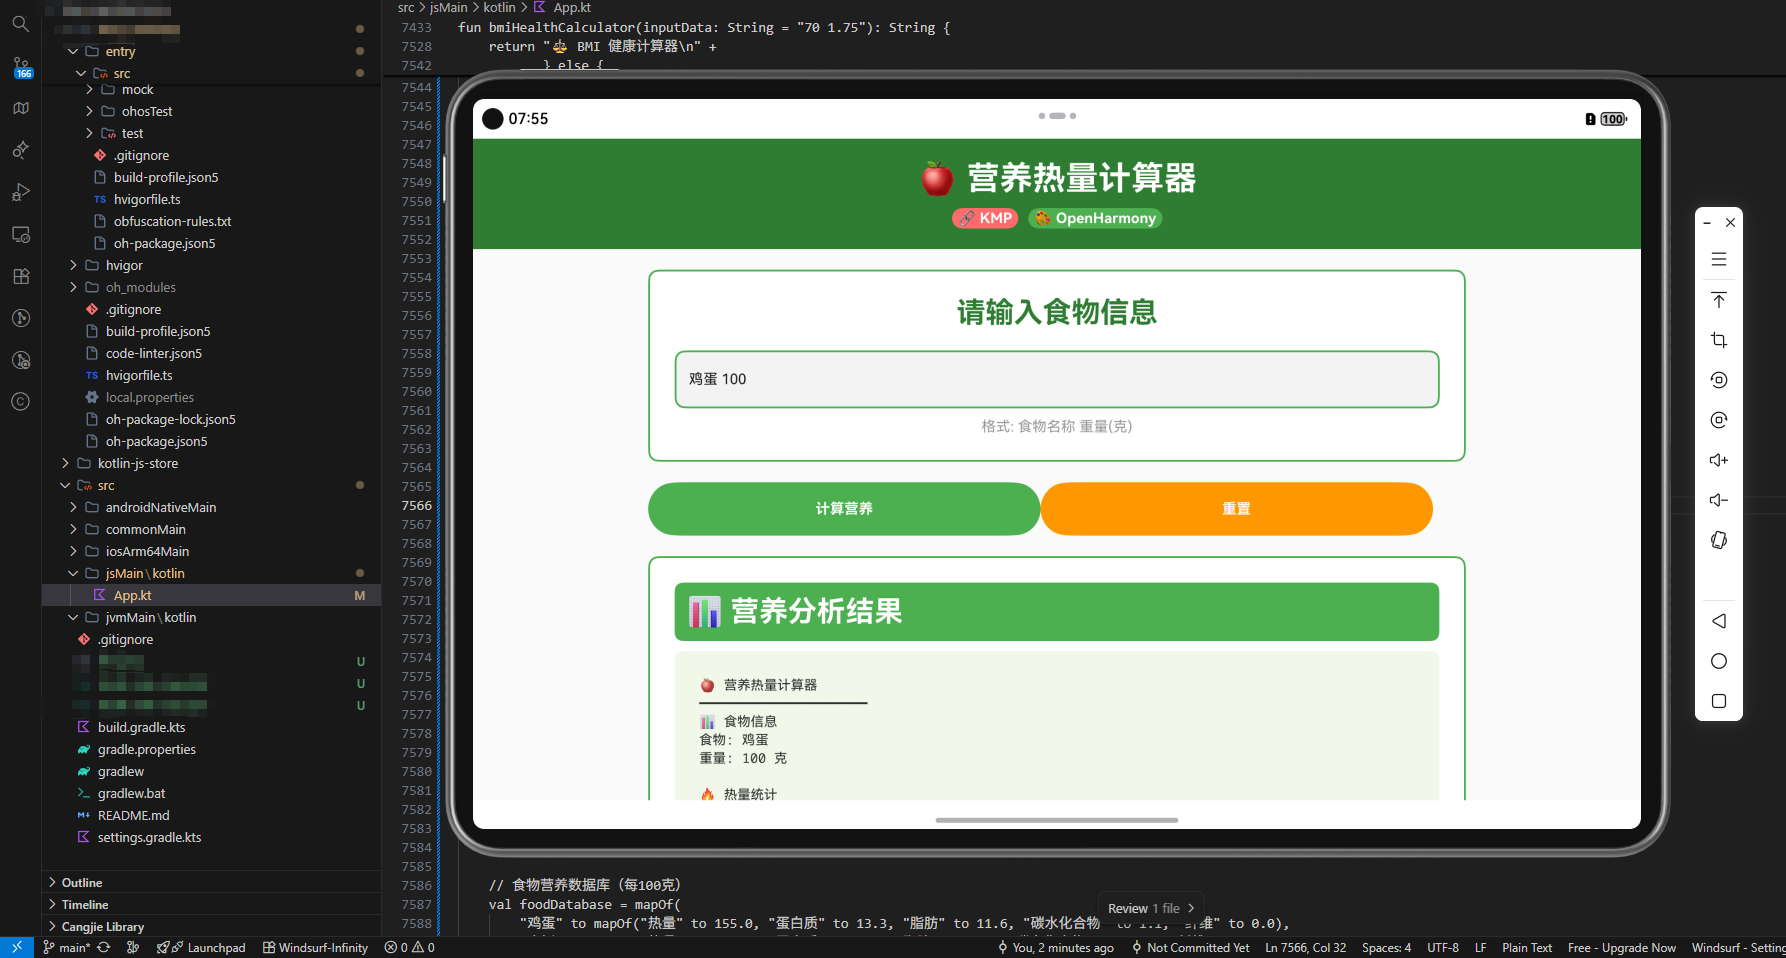This screenshot has width=1786, height=958.
Task: Take a screenshot using the crop icon
Action: click(1718, 339)
